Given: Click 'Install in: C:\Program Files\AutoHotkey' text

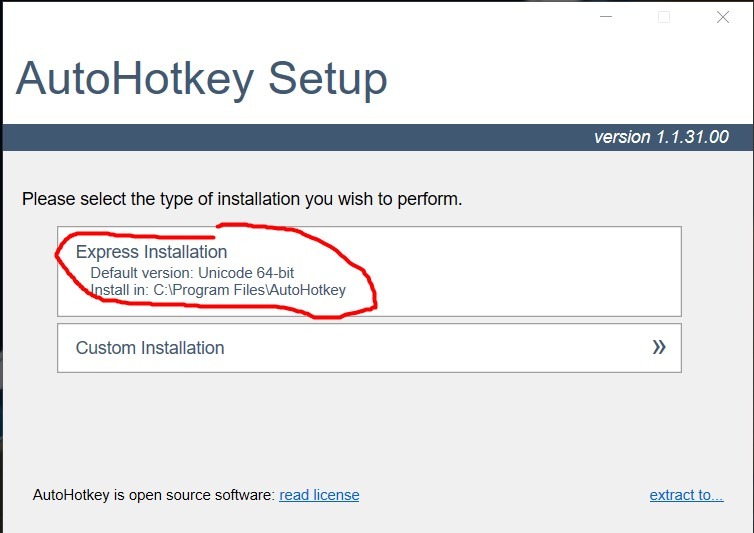Looking at the screenshot, I should coord(218,290).
